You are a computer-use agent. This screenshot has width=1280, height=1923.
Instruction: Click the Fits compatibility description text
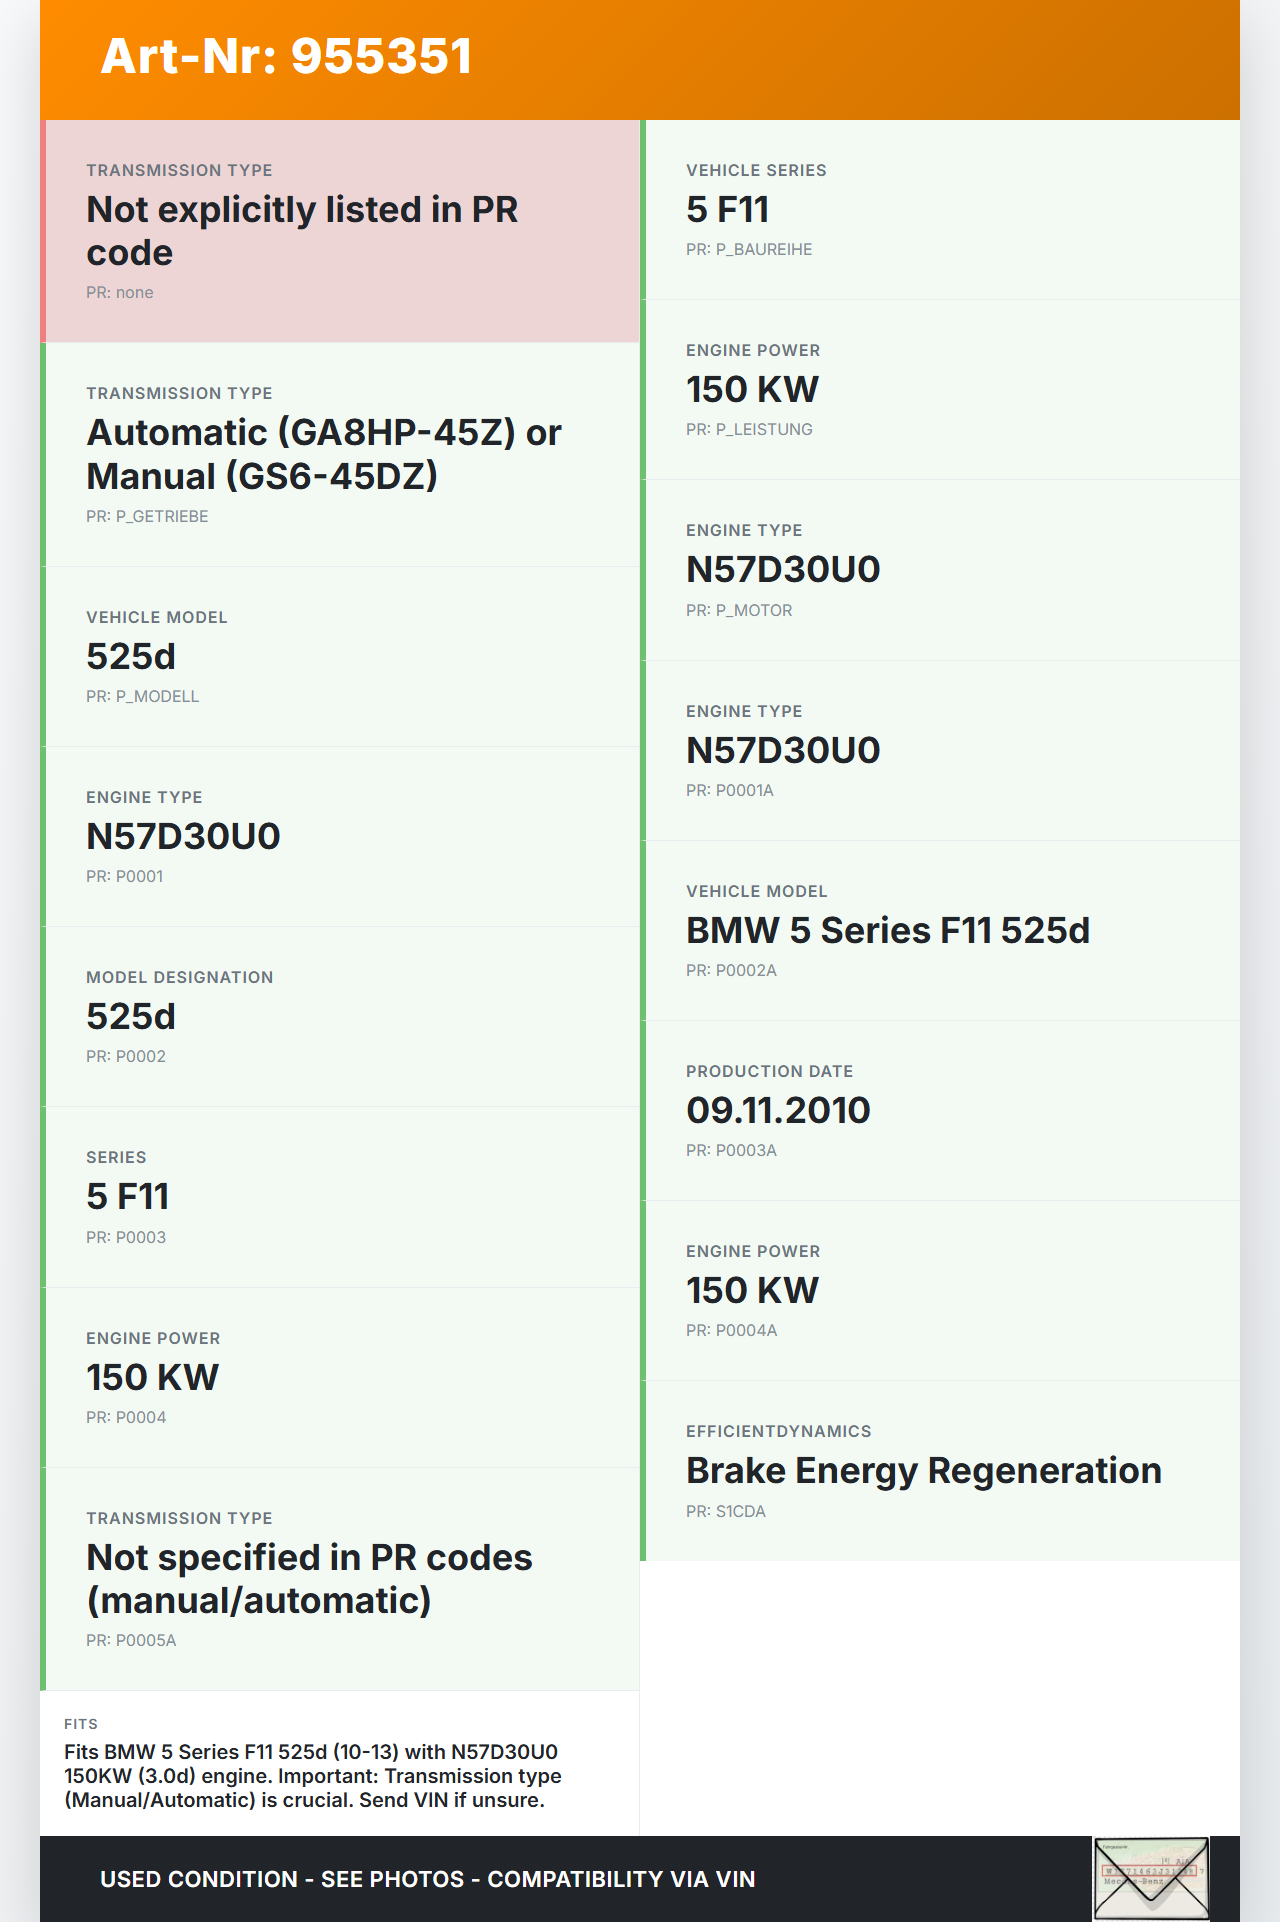312,1776
